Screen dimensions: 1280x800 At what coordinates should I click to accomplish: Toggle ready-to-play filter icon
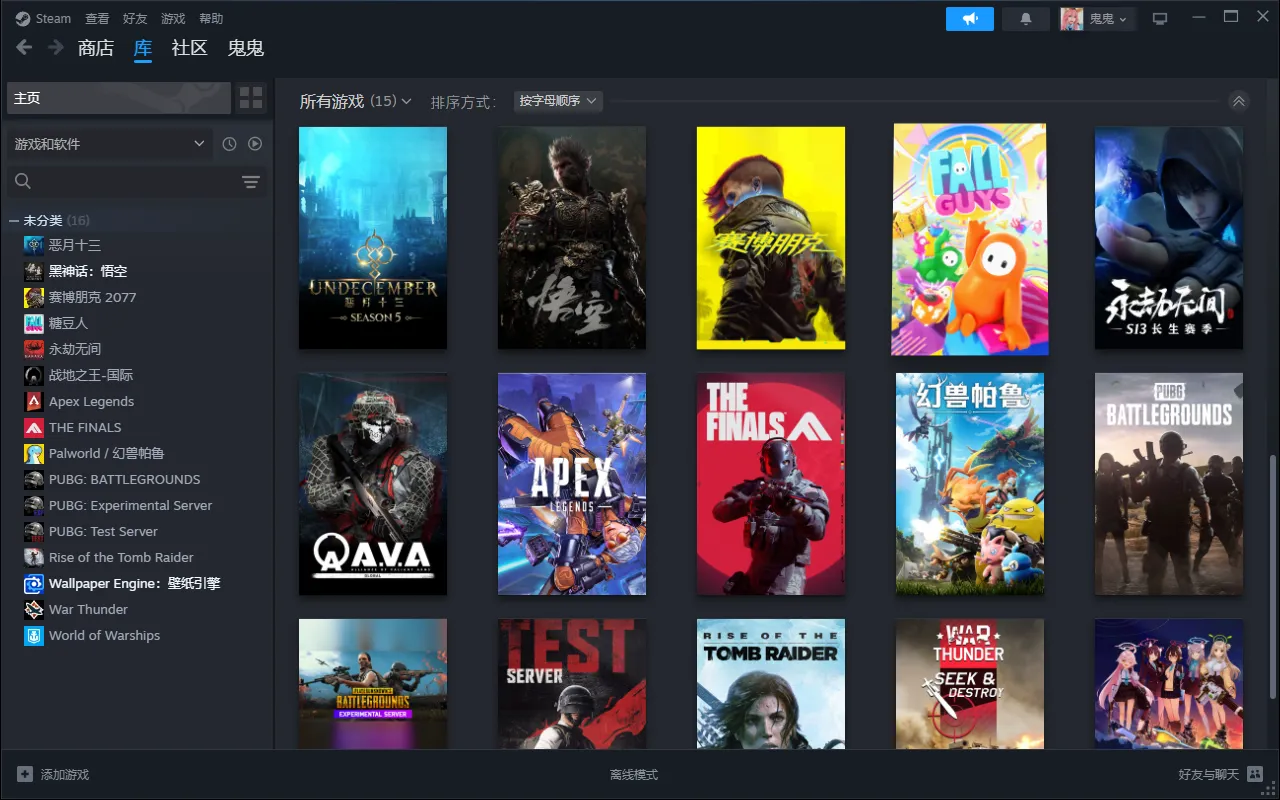(x=255, y=144)
